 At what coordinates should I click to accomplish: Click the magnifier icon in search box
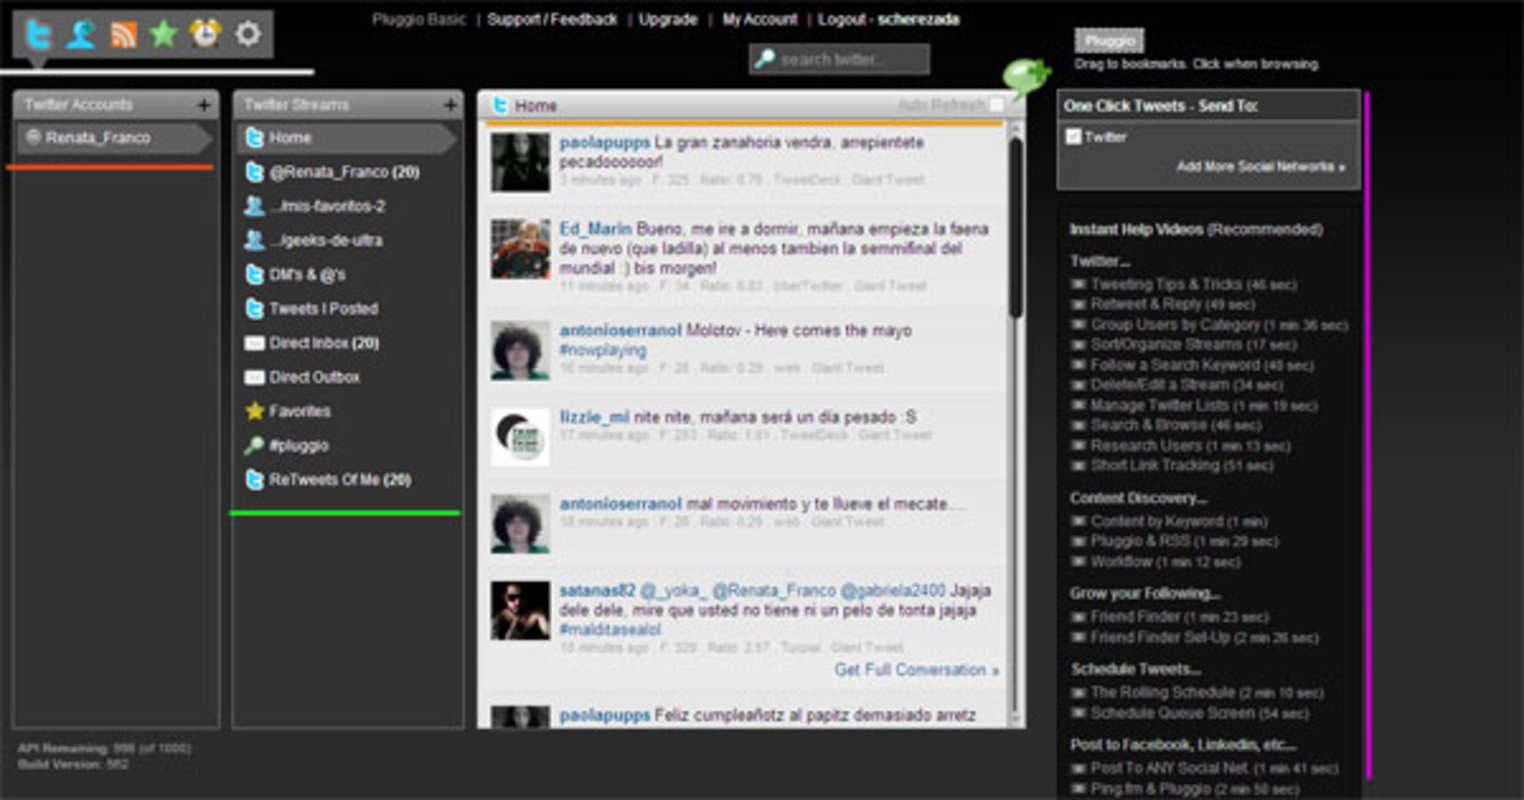tap(765, 59)
